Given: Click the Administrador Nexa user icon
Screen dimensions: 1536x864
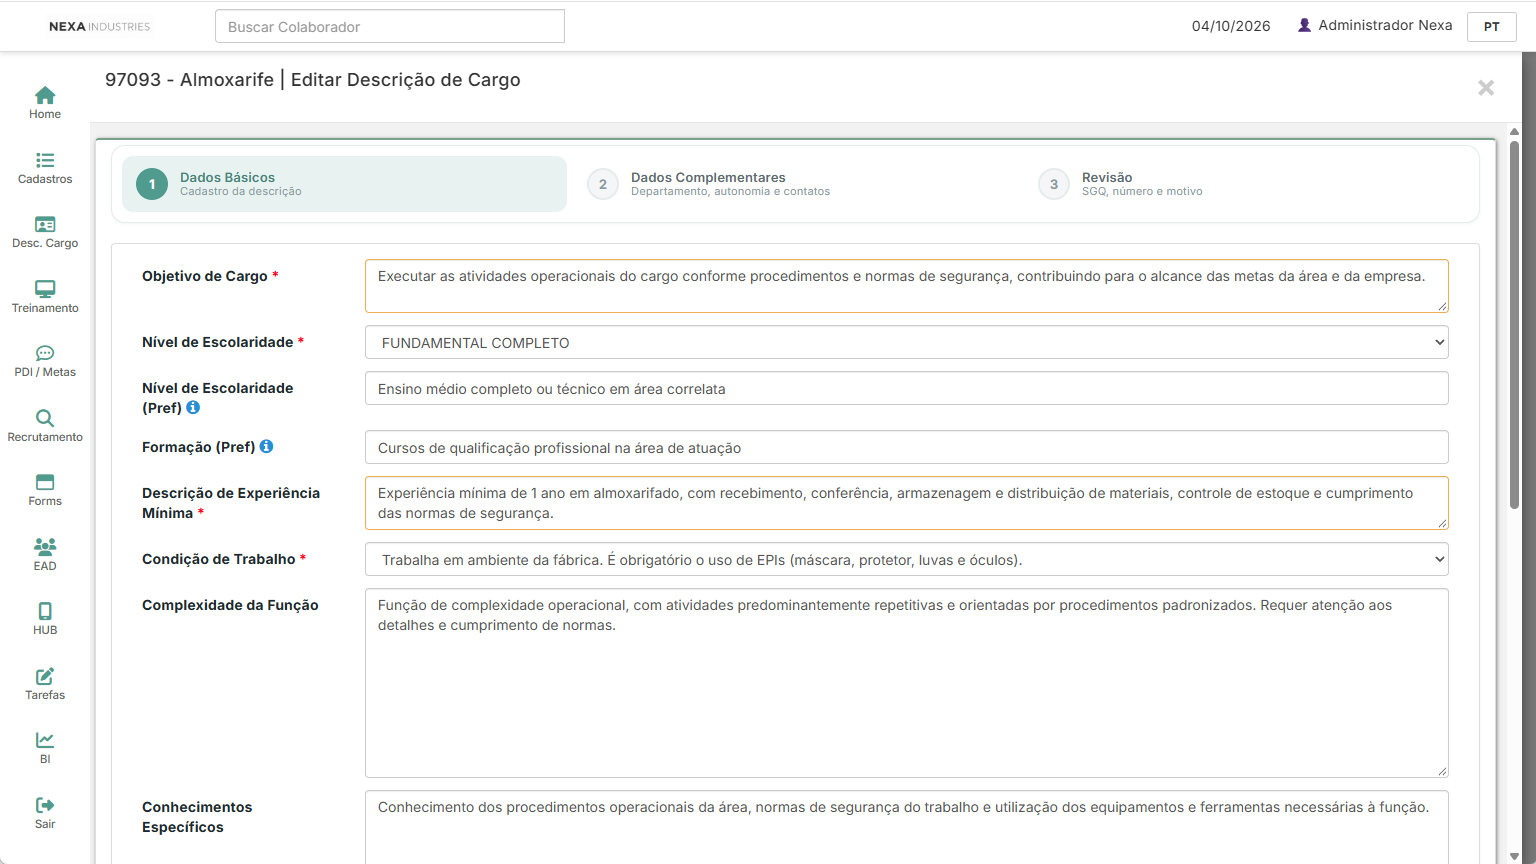Looking at the screenshot, I should pyautogui.click(x=1304, y=26).
